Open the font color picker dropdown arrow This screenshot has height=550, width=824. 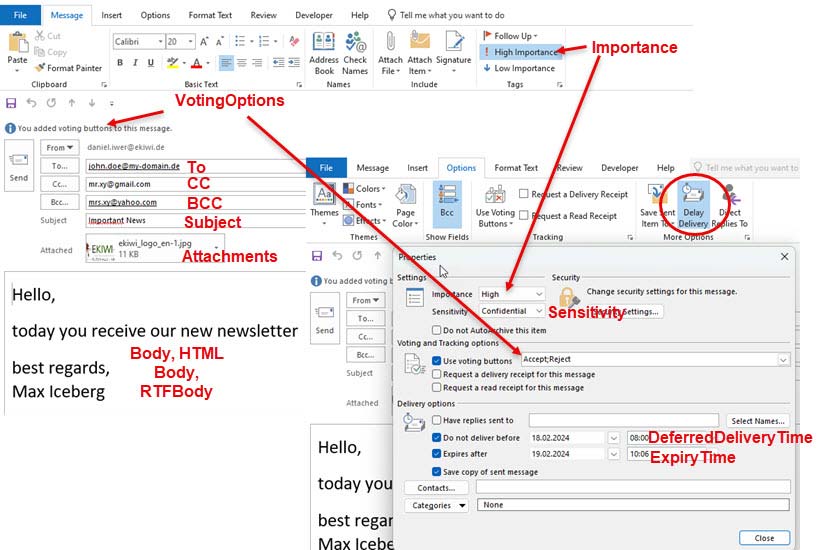pyautogui.click(x=208, y=63)
